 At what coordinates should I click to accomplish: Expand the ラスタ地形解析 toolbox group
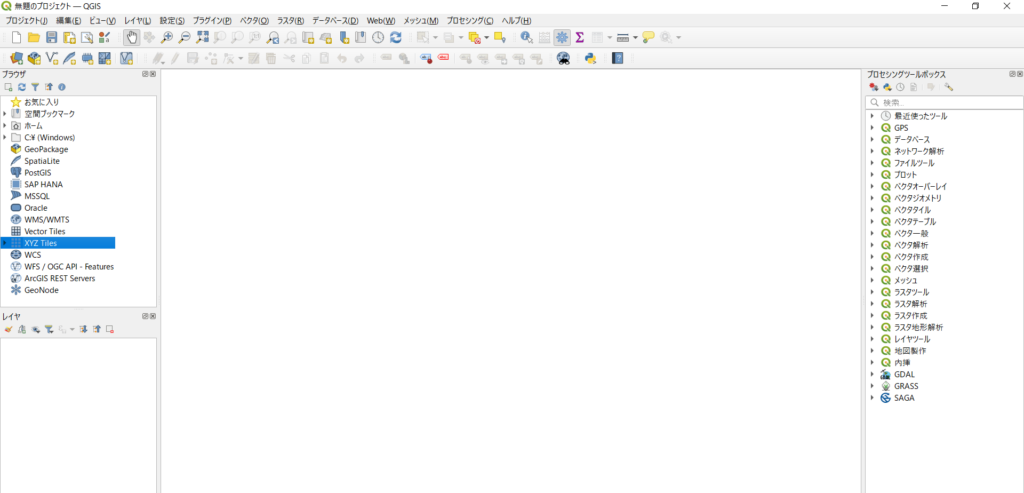[x=872, y=327]
